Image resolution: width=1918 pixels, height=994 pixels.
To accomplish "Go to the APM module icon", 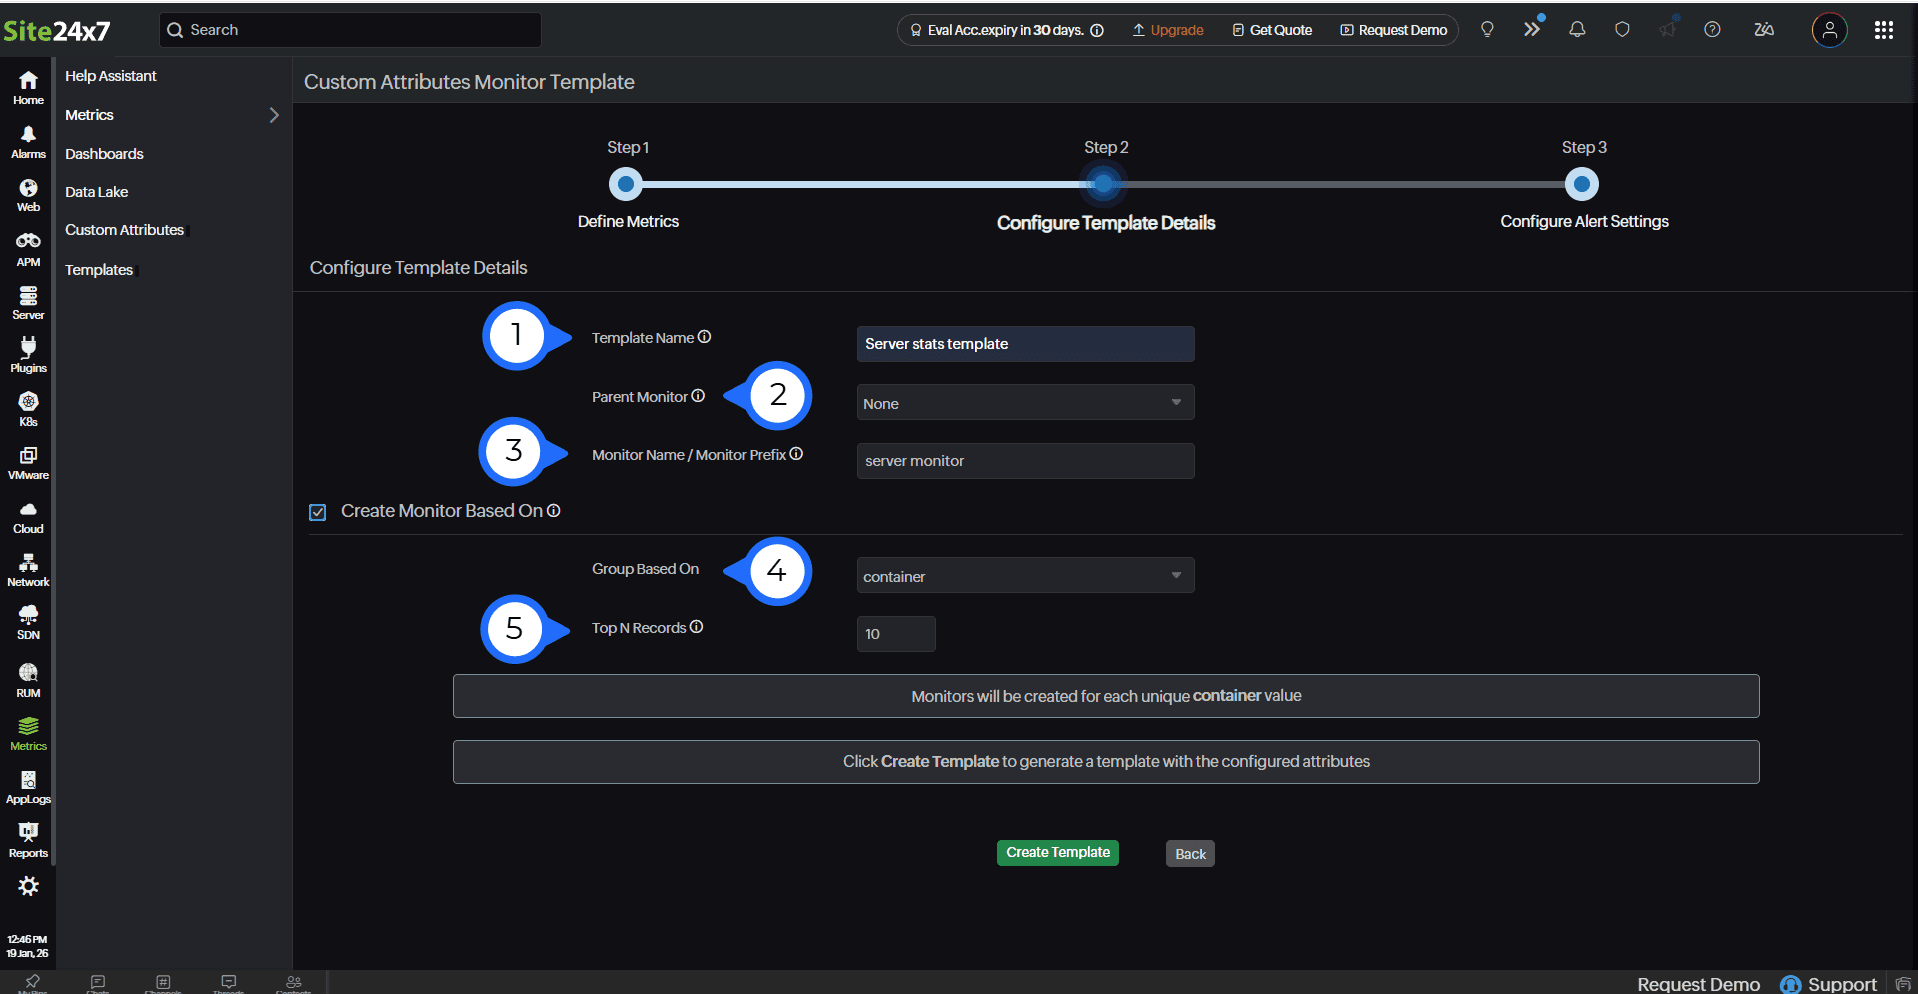I will [x=28, y=248].
